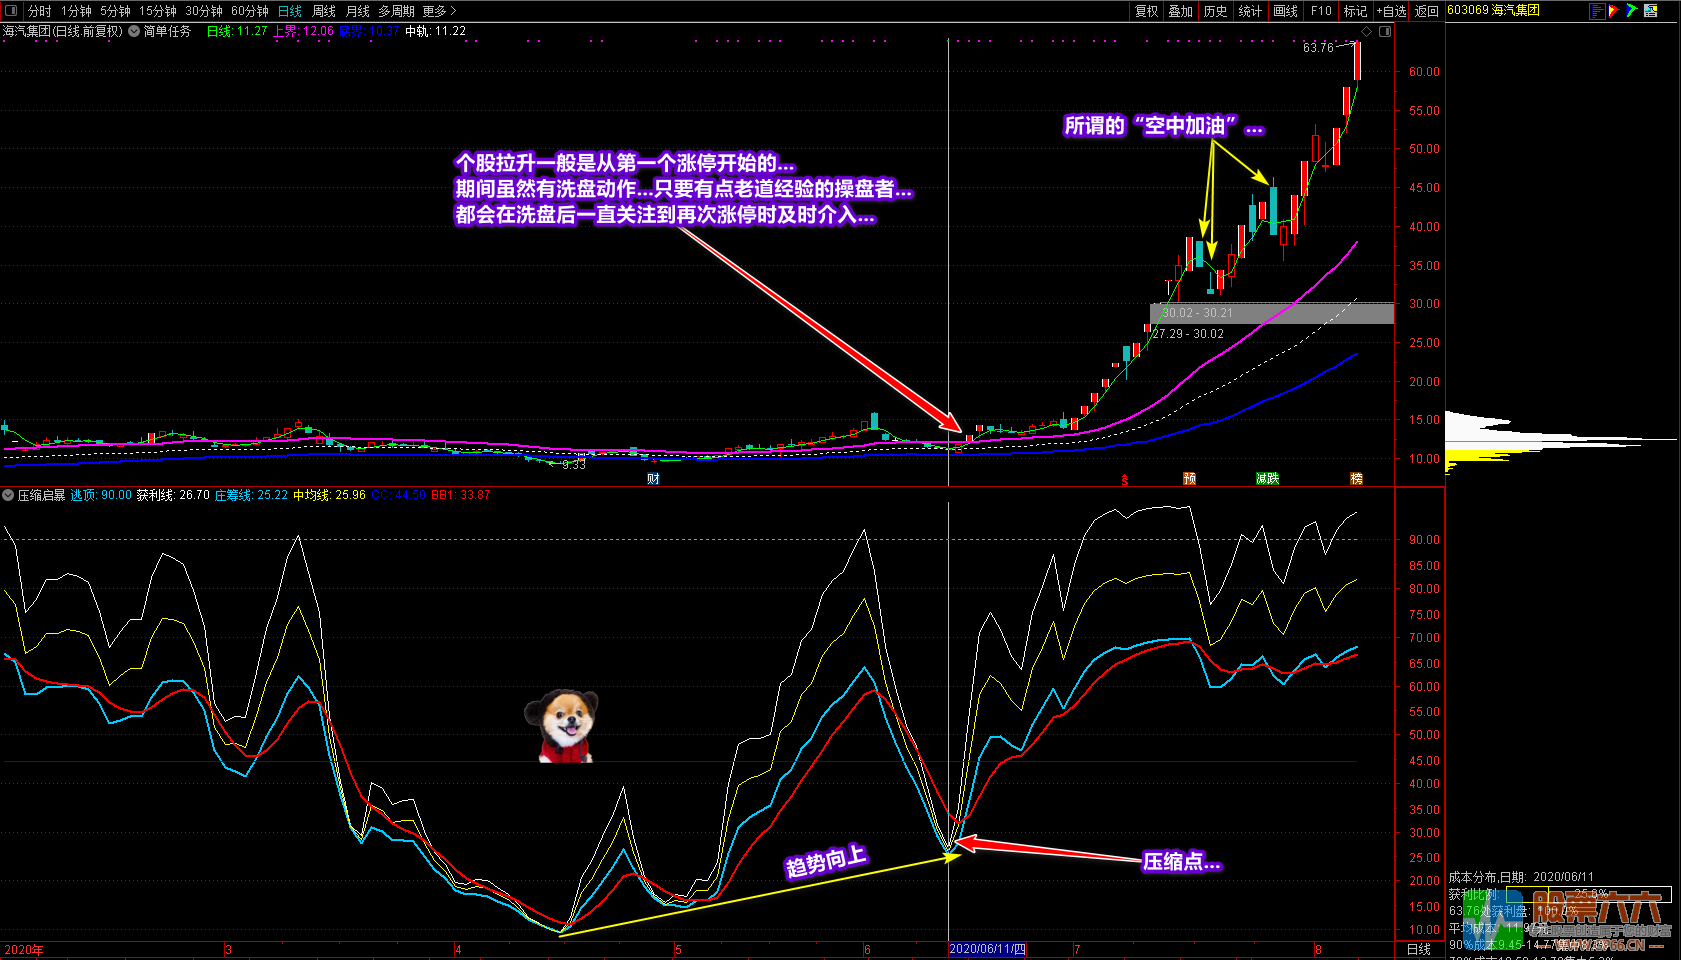
Task: Click the 减跌 event marker on the chart
Action: coord(1267,479)
